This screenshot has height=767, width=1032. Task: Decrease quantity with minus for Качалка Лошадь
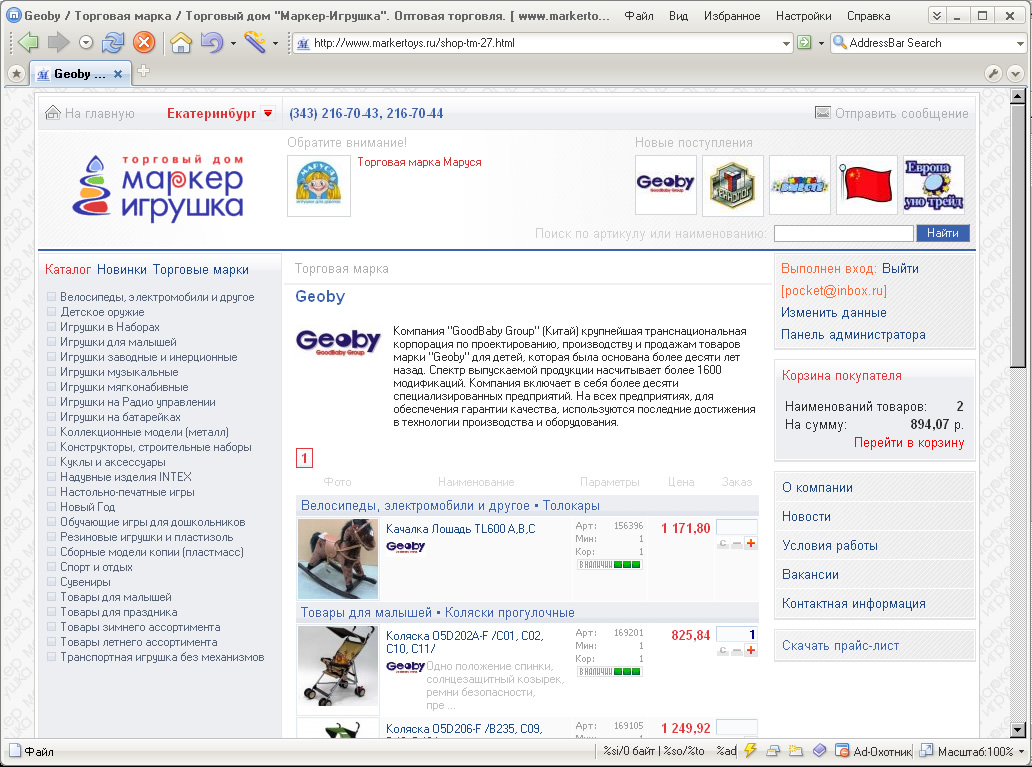[x=737, y=543]
